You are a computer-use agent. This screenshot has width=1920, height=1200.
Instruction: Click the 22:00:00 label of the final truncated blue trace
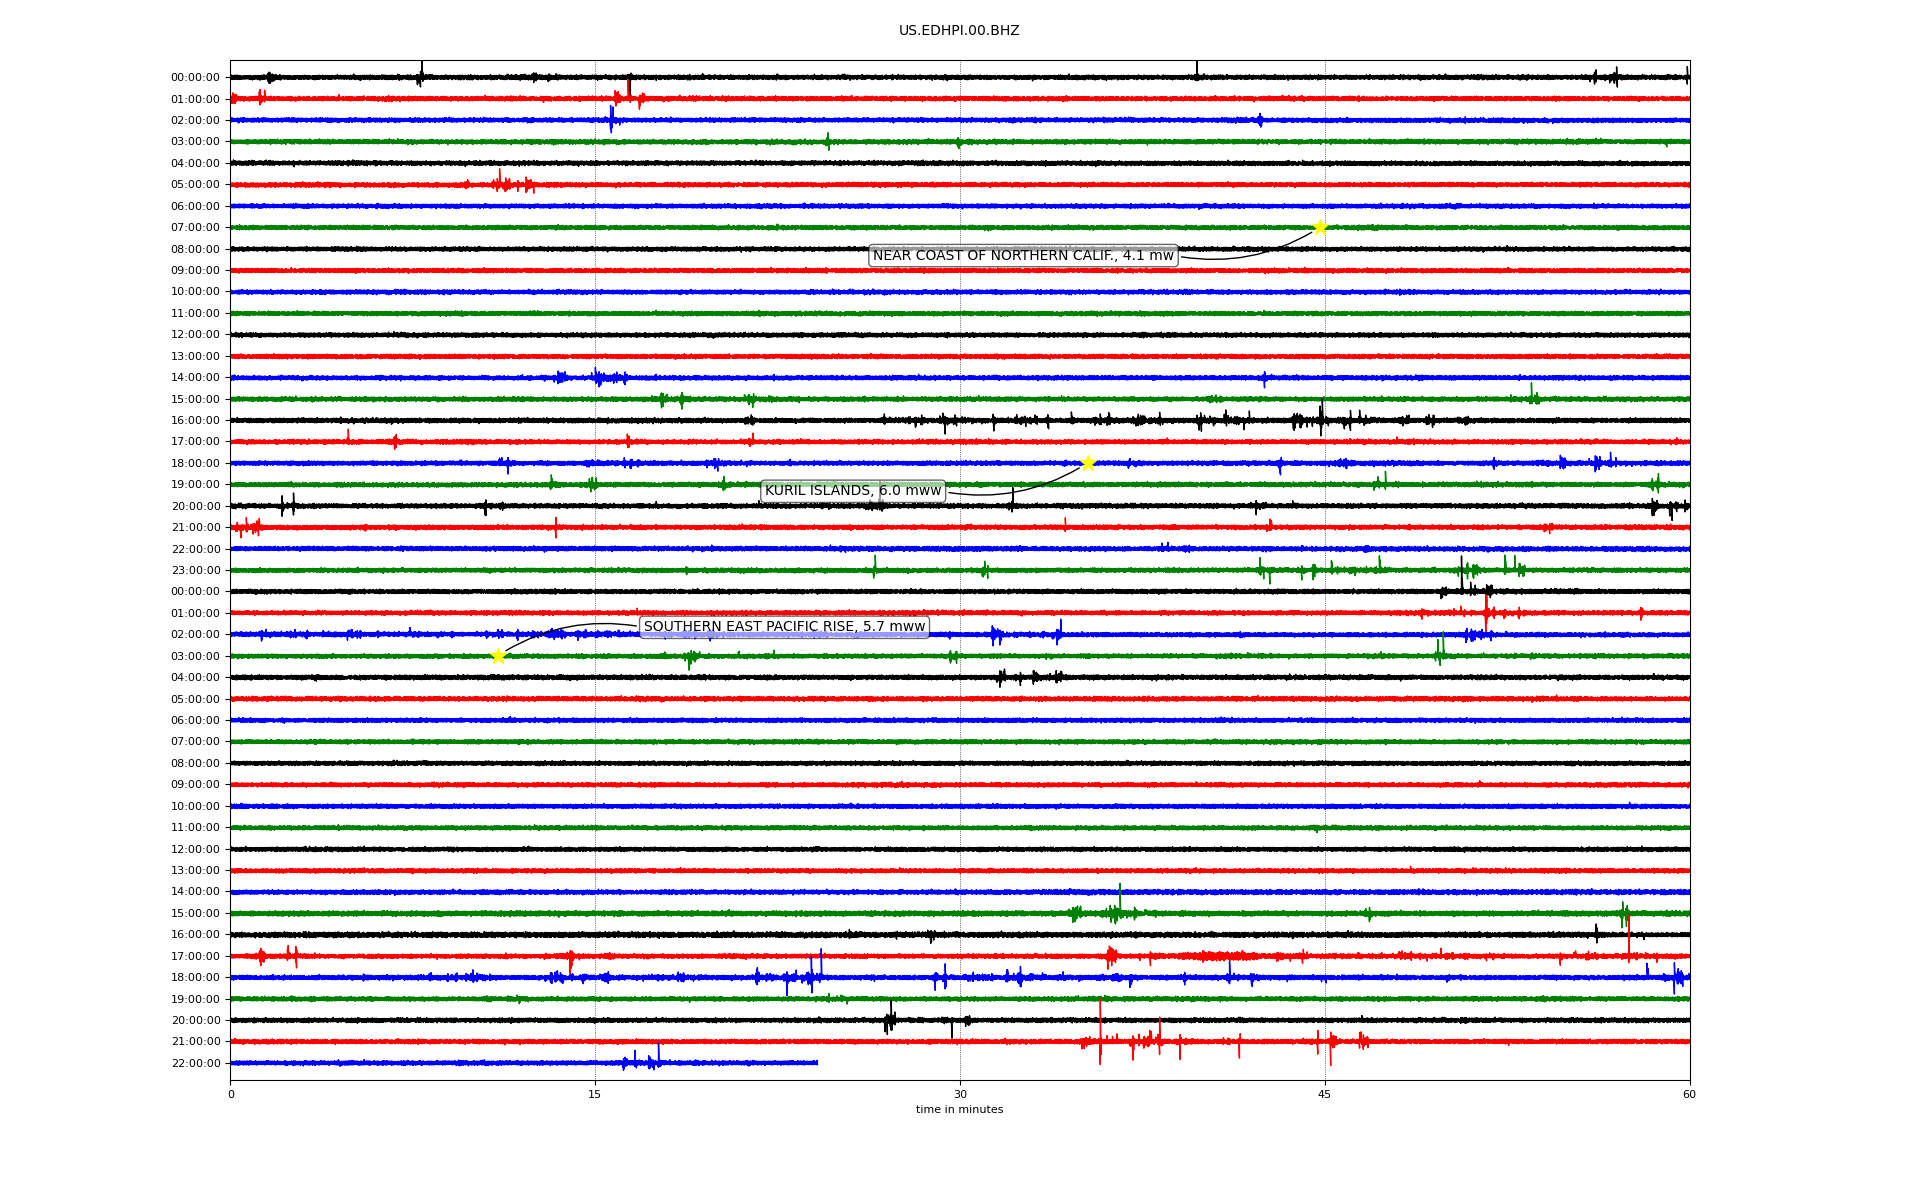(195, 1063)
